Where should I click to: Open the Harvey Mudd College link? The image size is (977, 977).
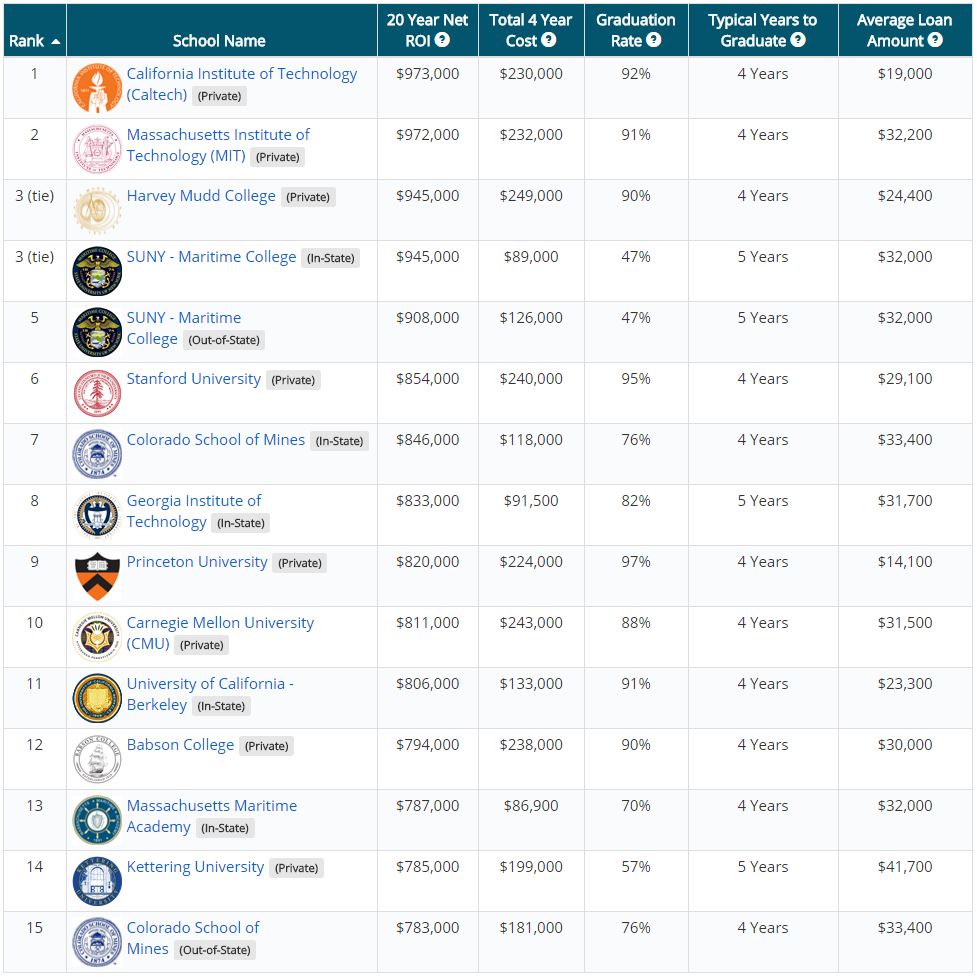201,196
